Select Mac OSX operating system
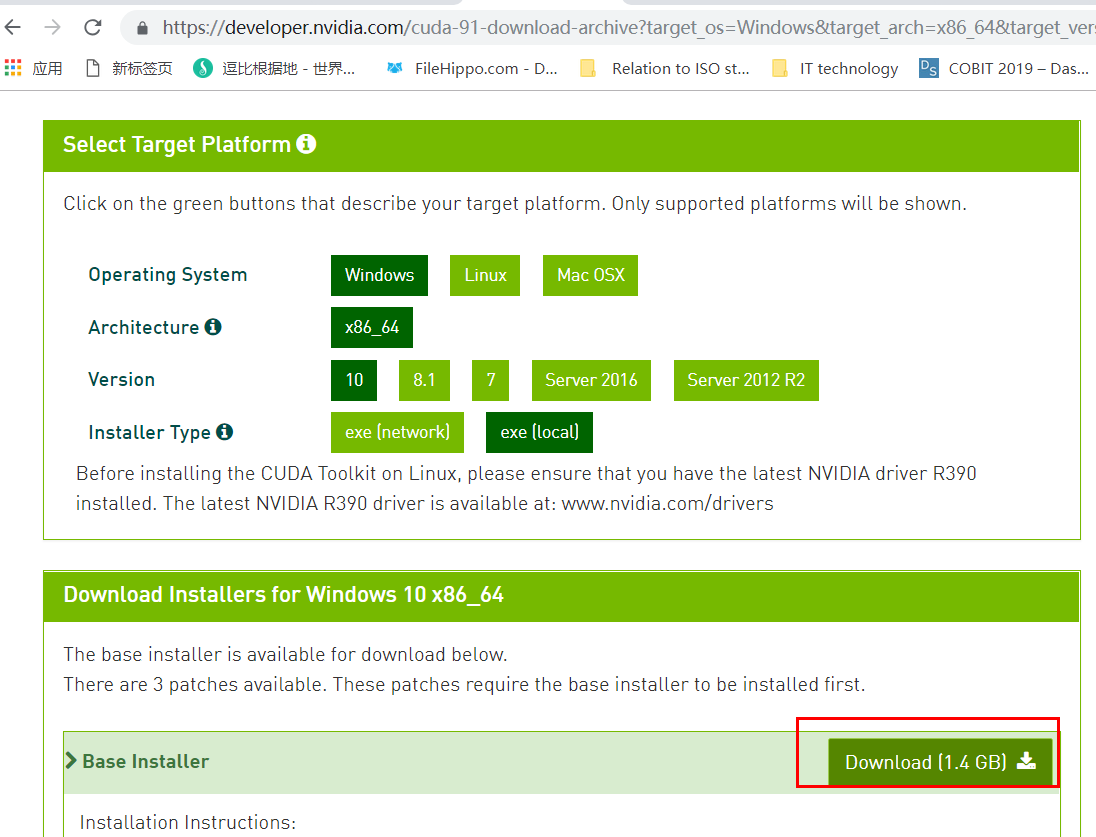The image size is (1096, 837). tap(591, 276)
